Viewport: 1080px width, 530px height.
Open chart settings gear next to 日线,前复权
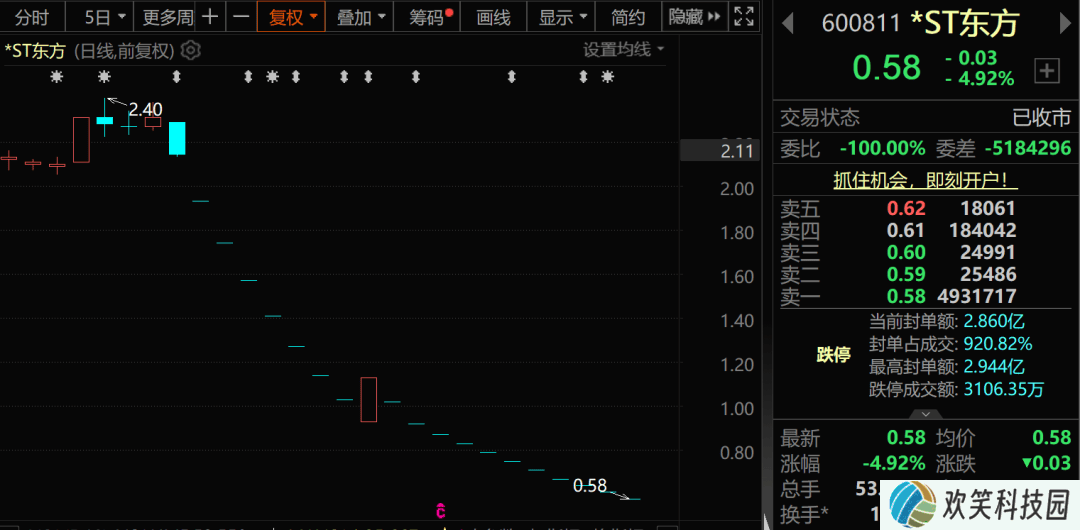[x=191, y=50]
